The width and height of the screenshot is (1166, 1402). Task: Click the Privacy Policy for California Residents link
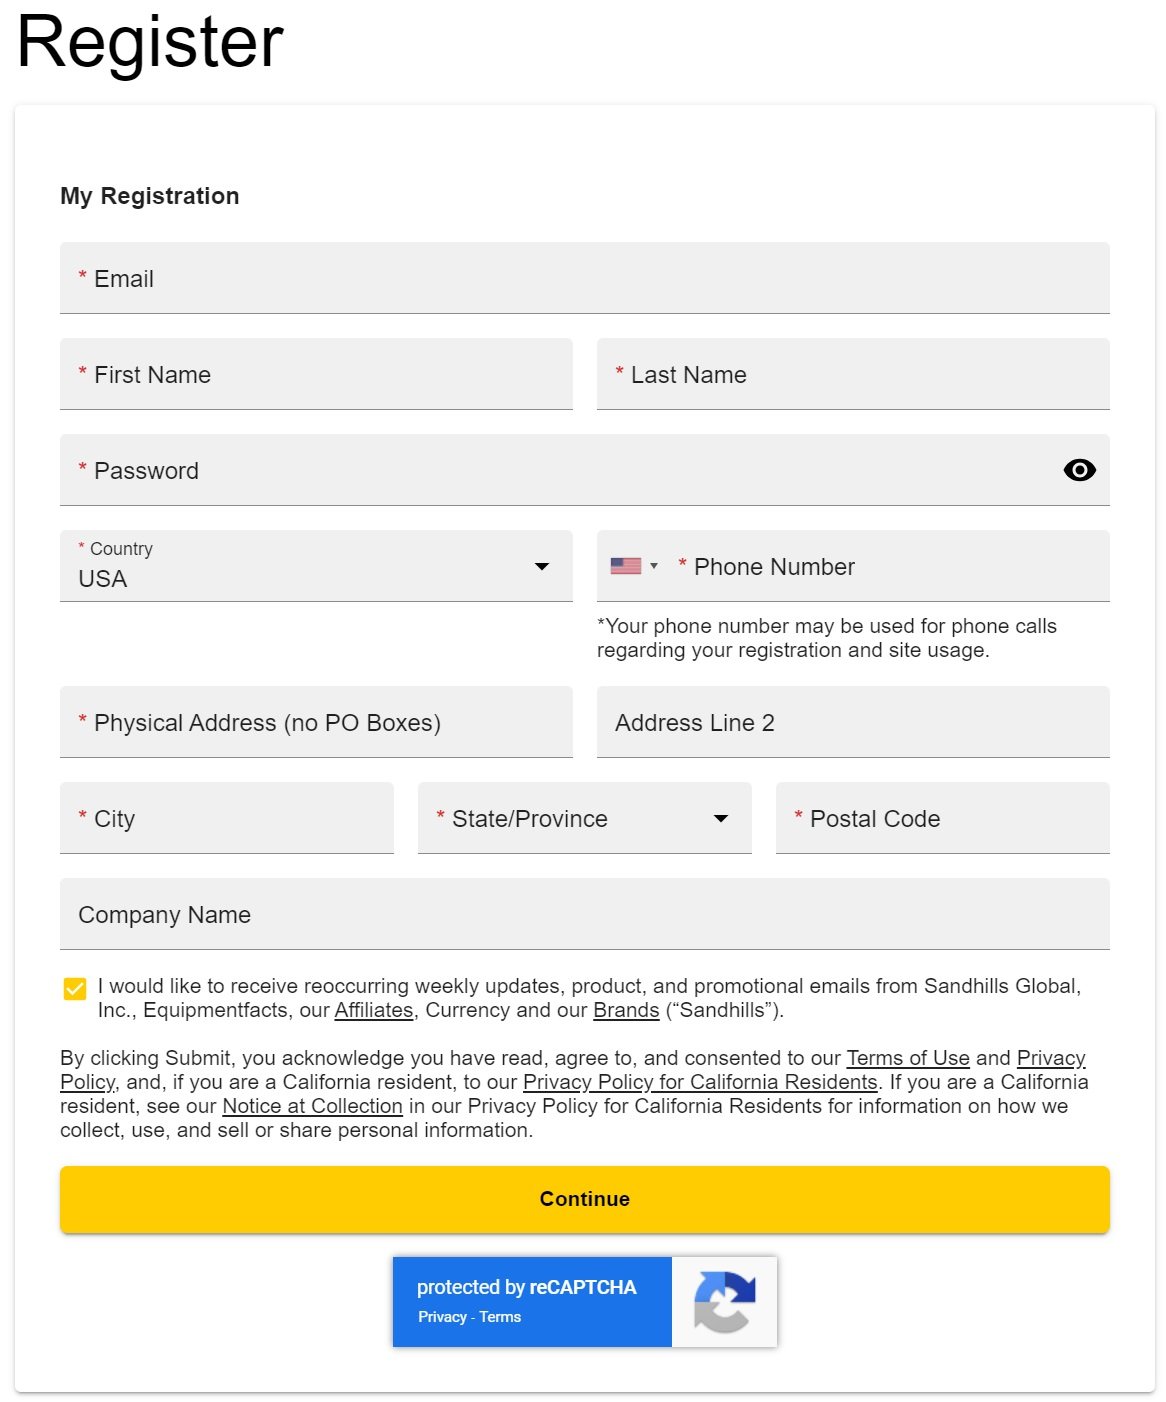[698, 1081]
